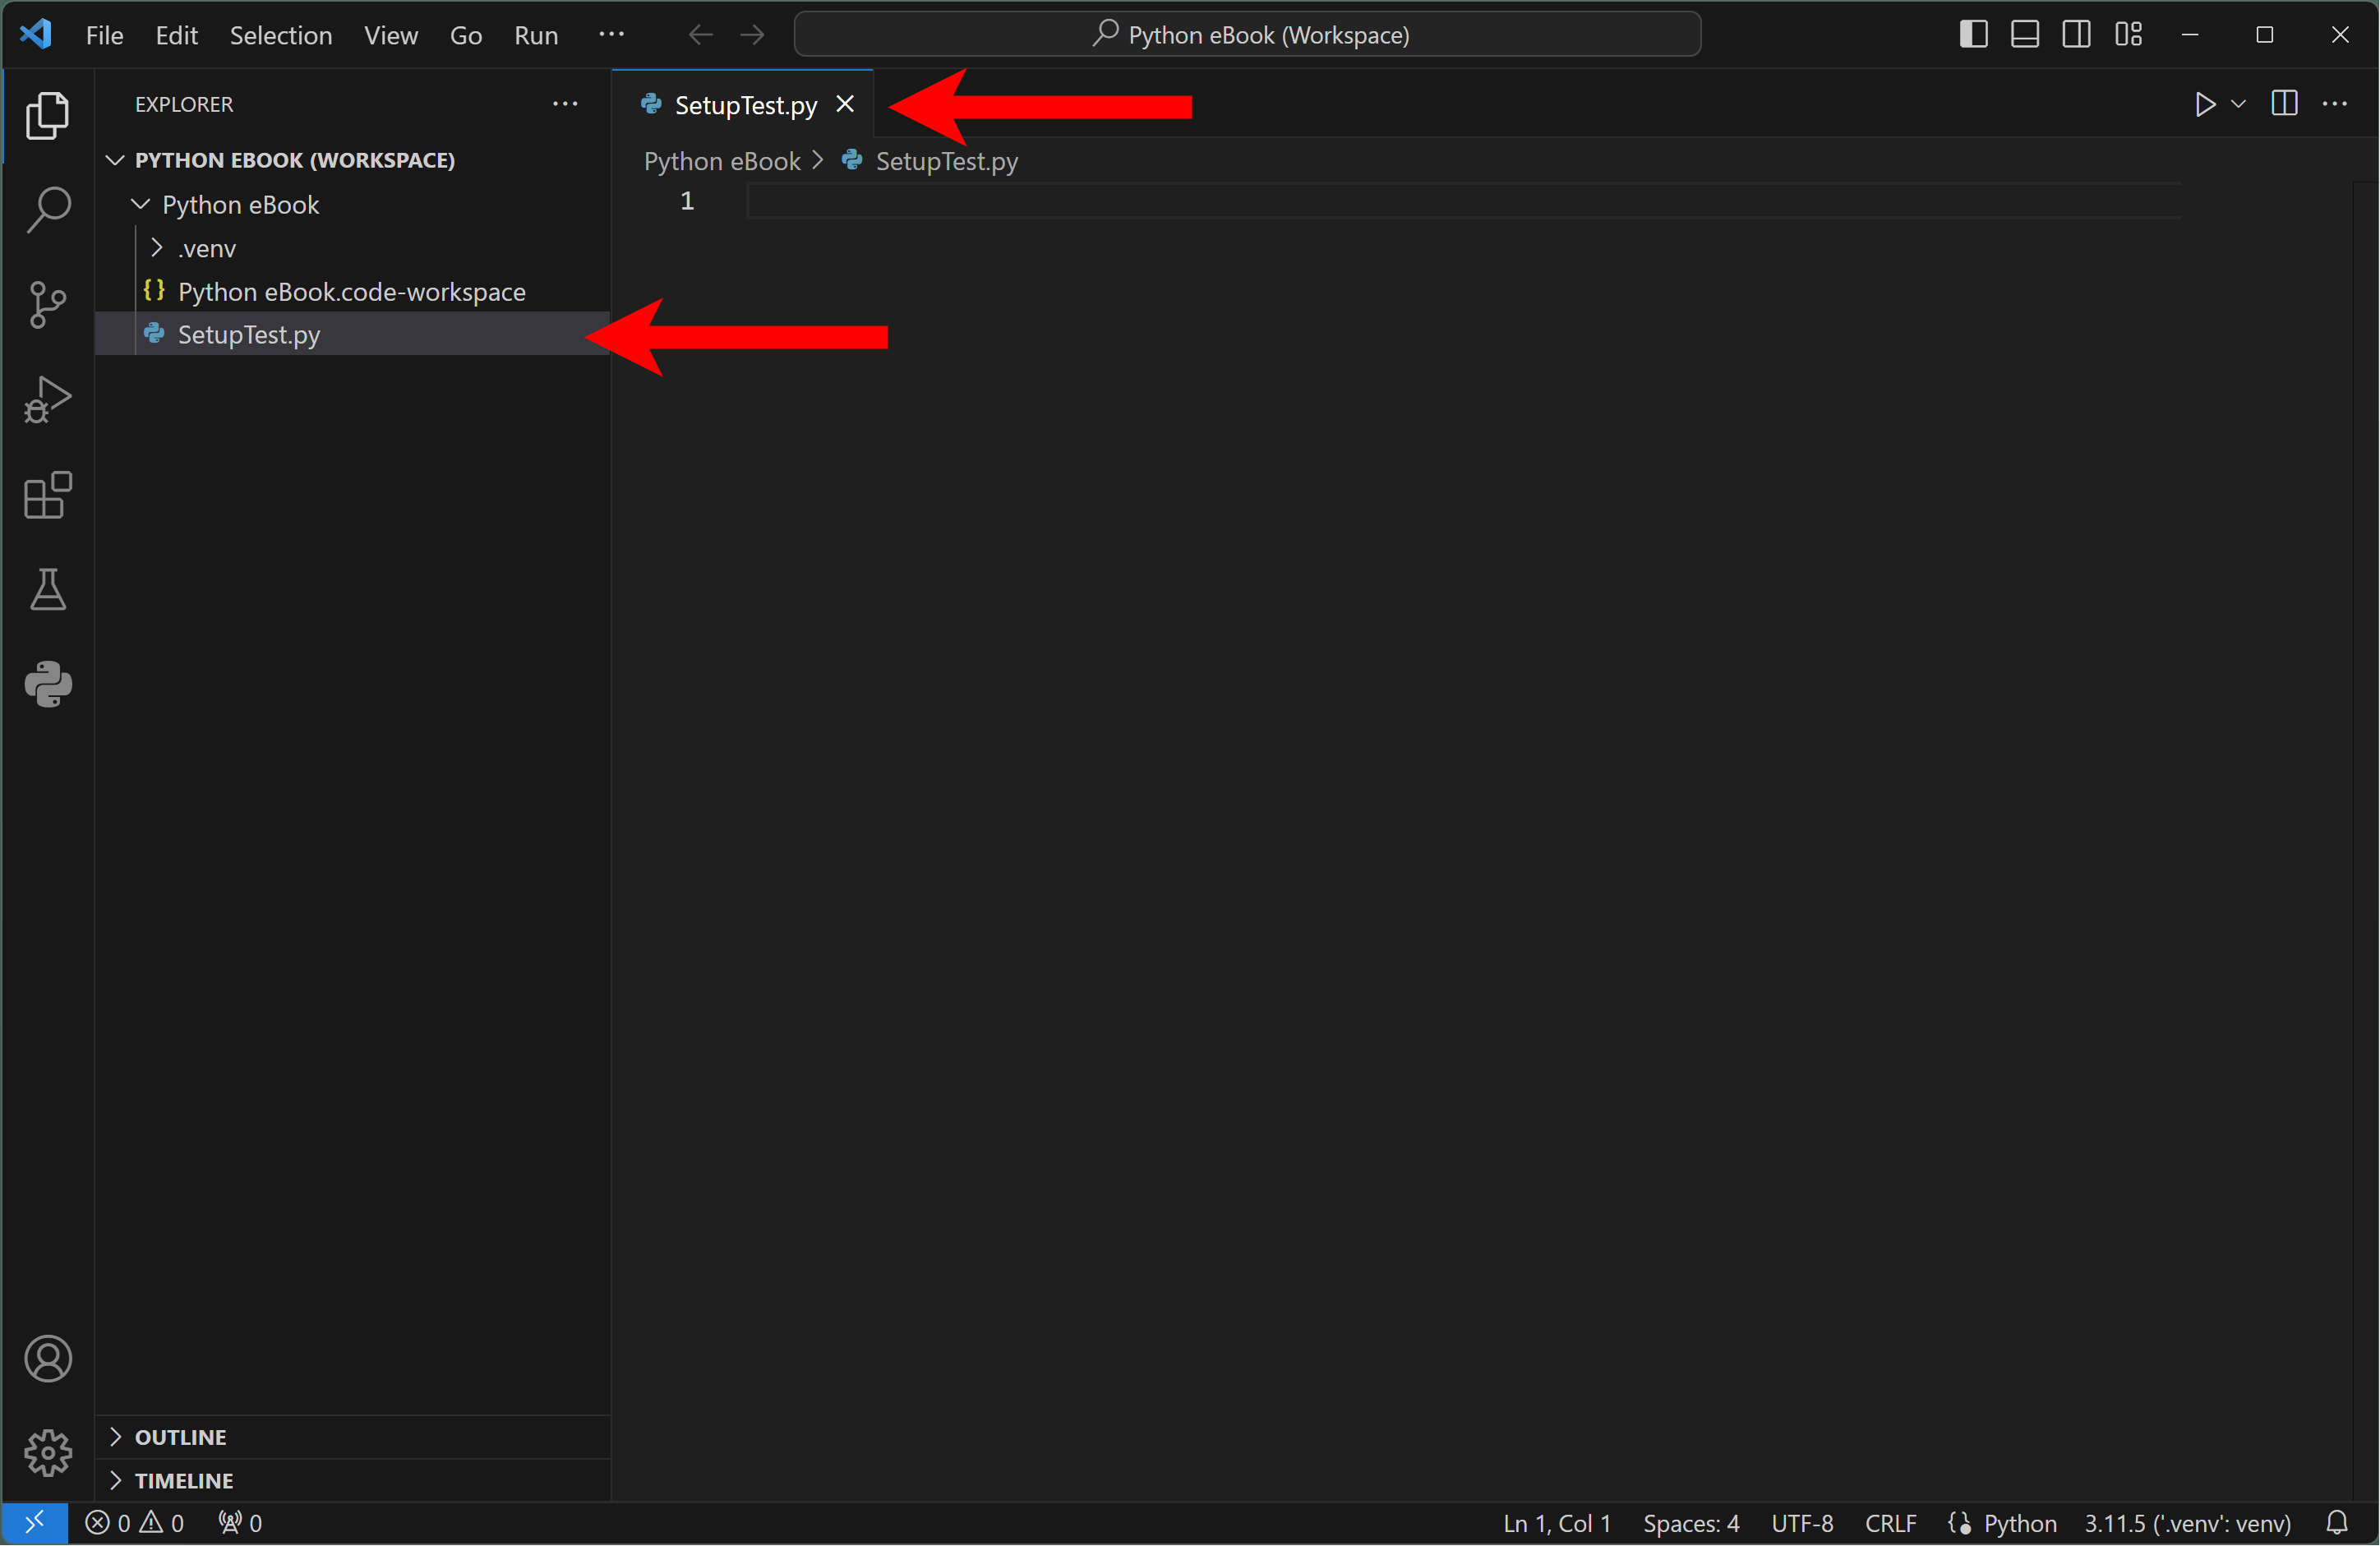Open the View menu

click(391, 35)
